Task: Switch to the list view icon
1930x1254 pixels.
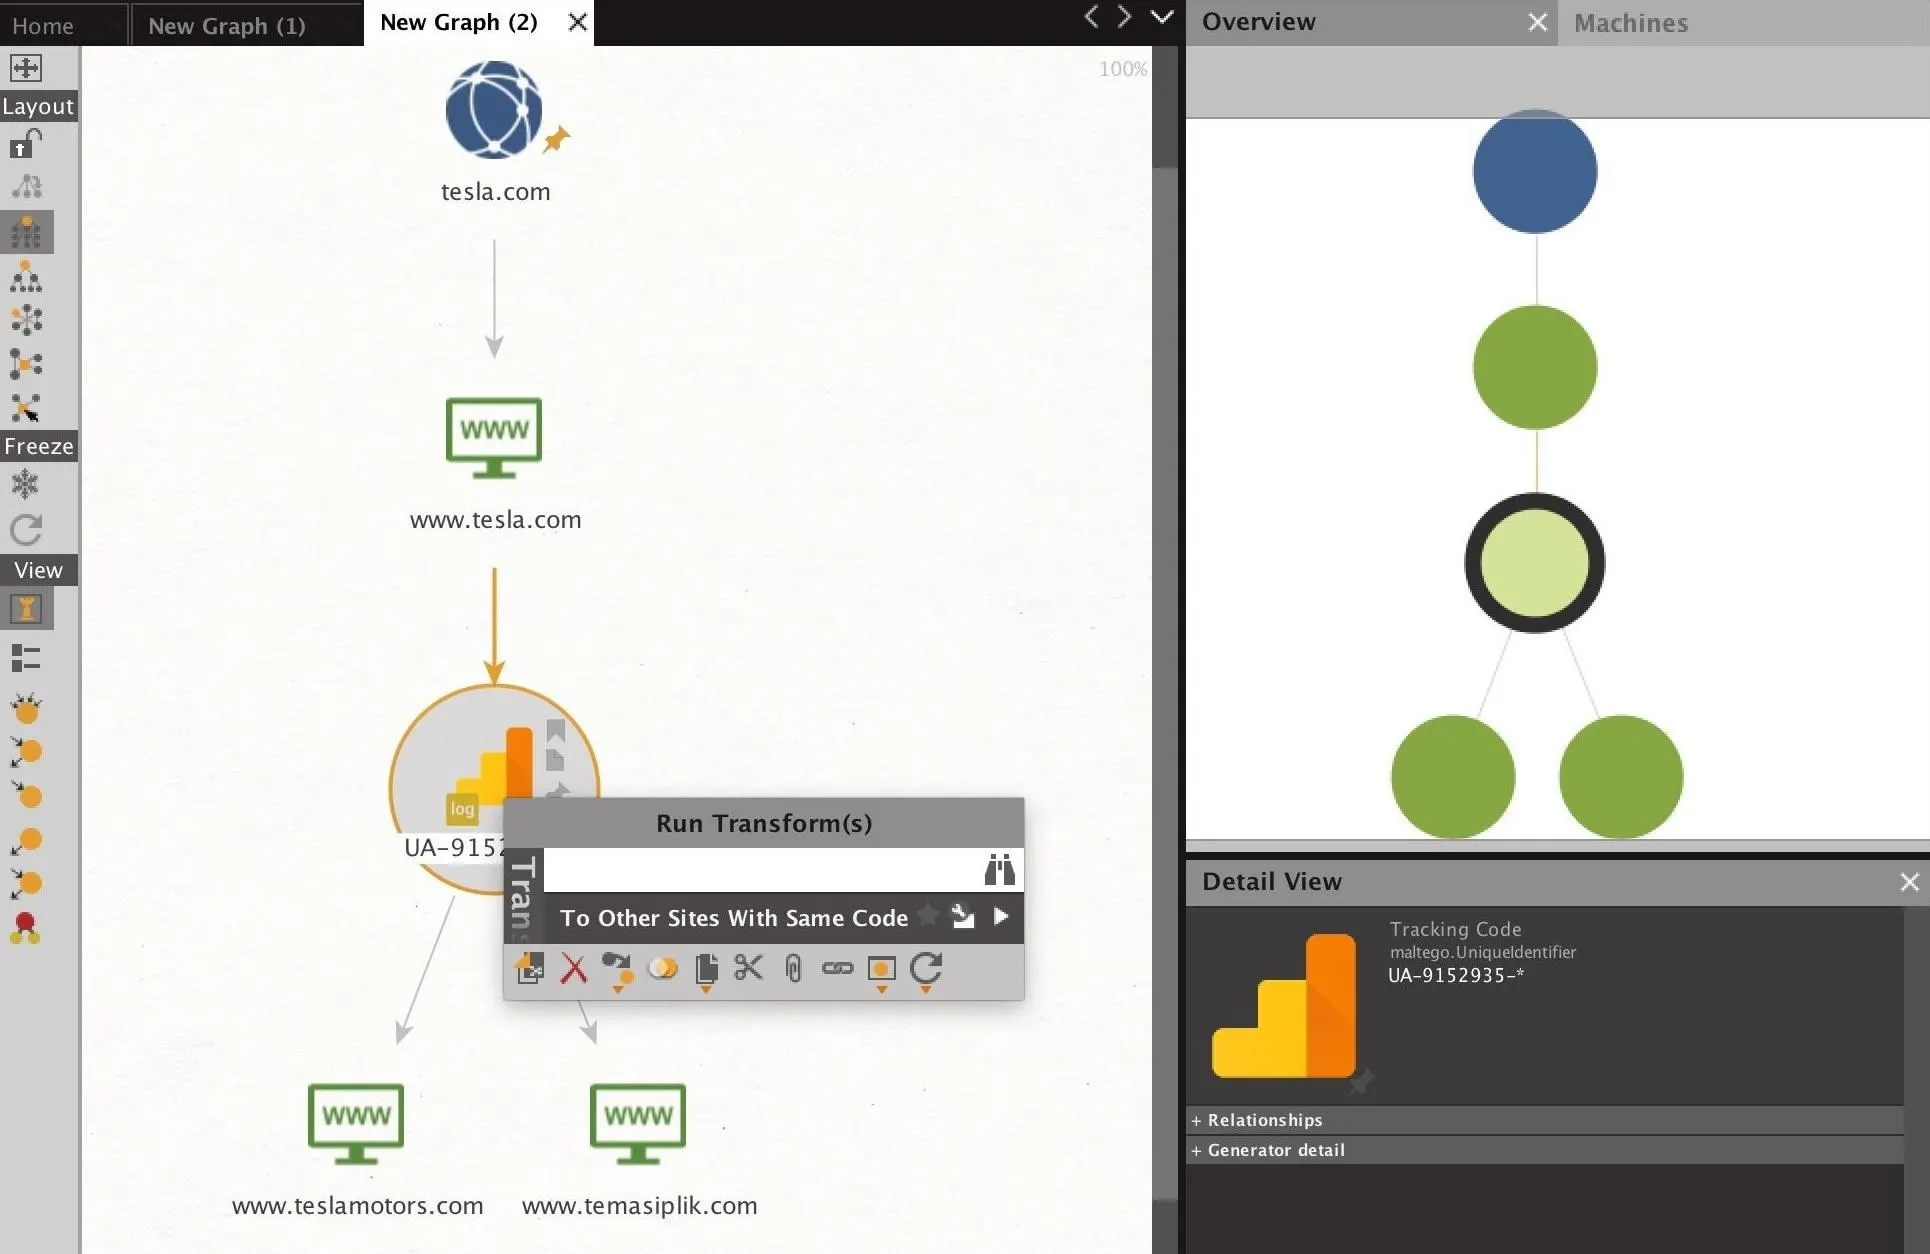Action: click(26, 657)
